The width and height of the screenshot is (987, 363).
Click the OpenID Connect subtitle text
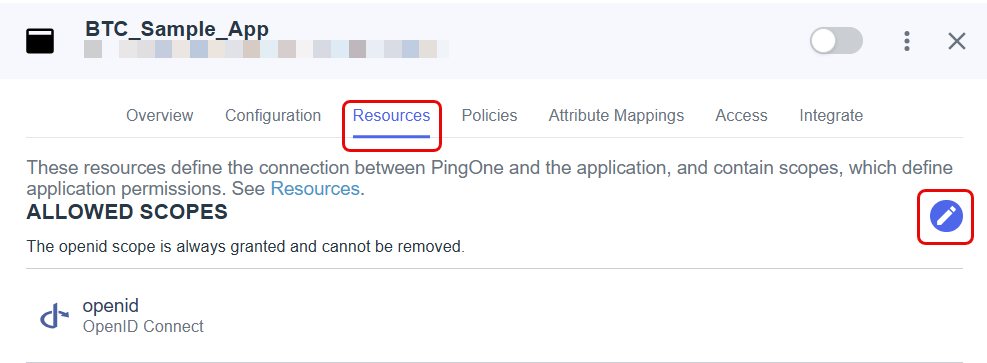(144, 327)
